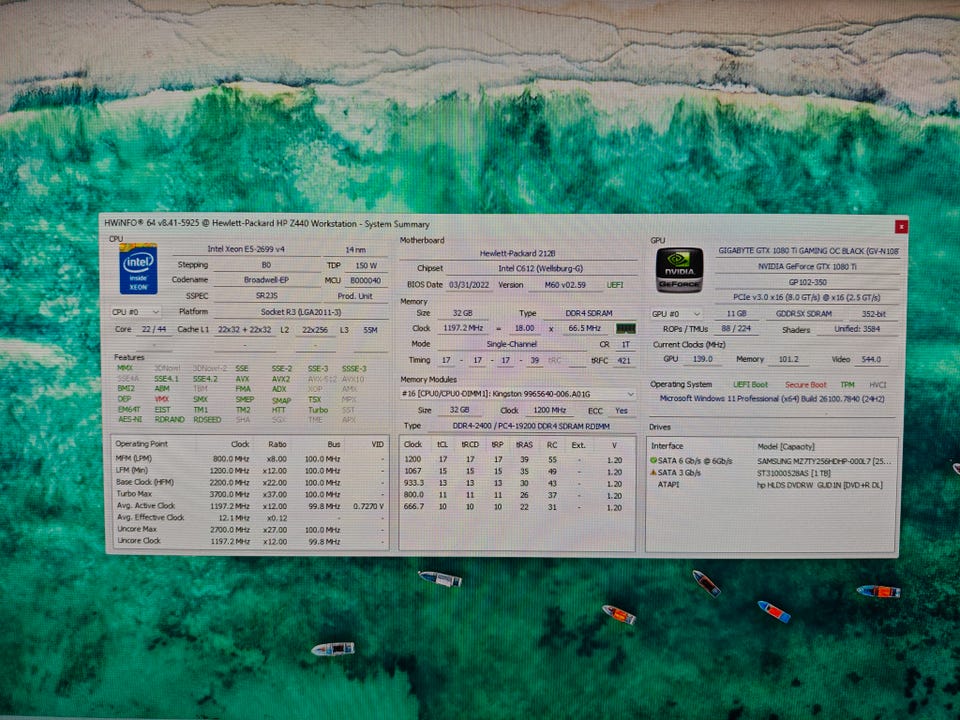This screenshot has height=720, width=960.
Task: Click the ROPs / TMUs 88 / 224 value
Action: (x=735, y=329)
